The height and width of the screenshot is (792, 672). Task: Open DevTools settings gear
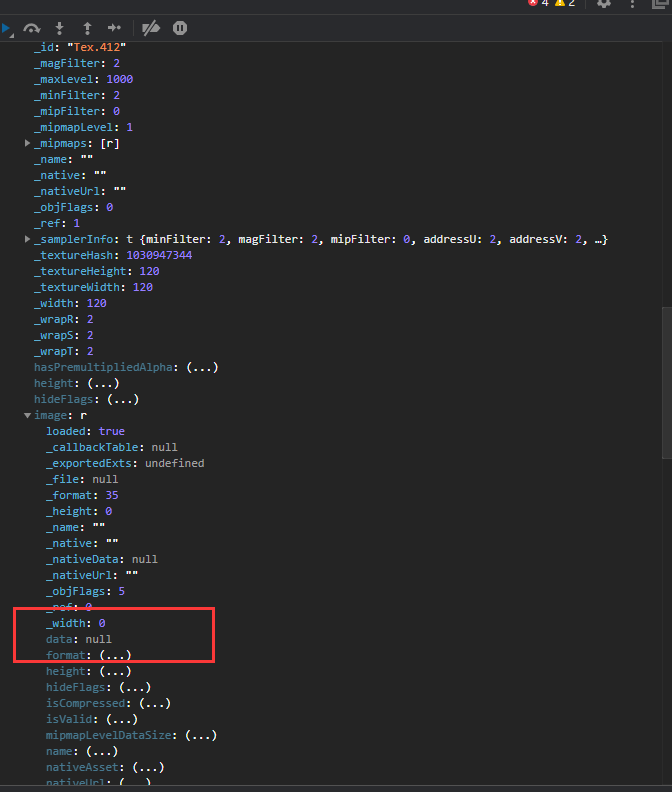604,4
